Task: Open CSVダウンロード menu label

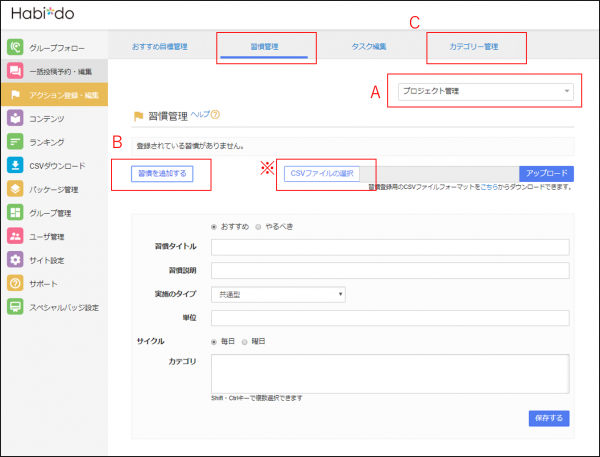Action: (x=57, y=166)
